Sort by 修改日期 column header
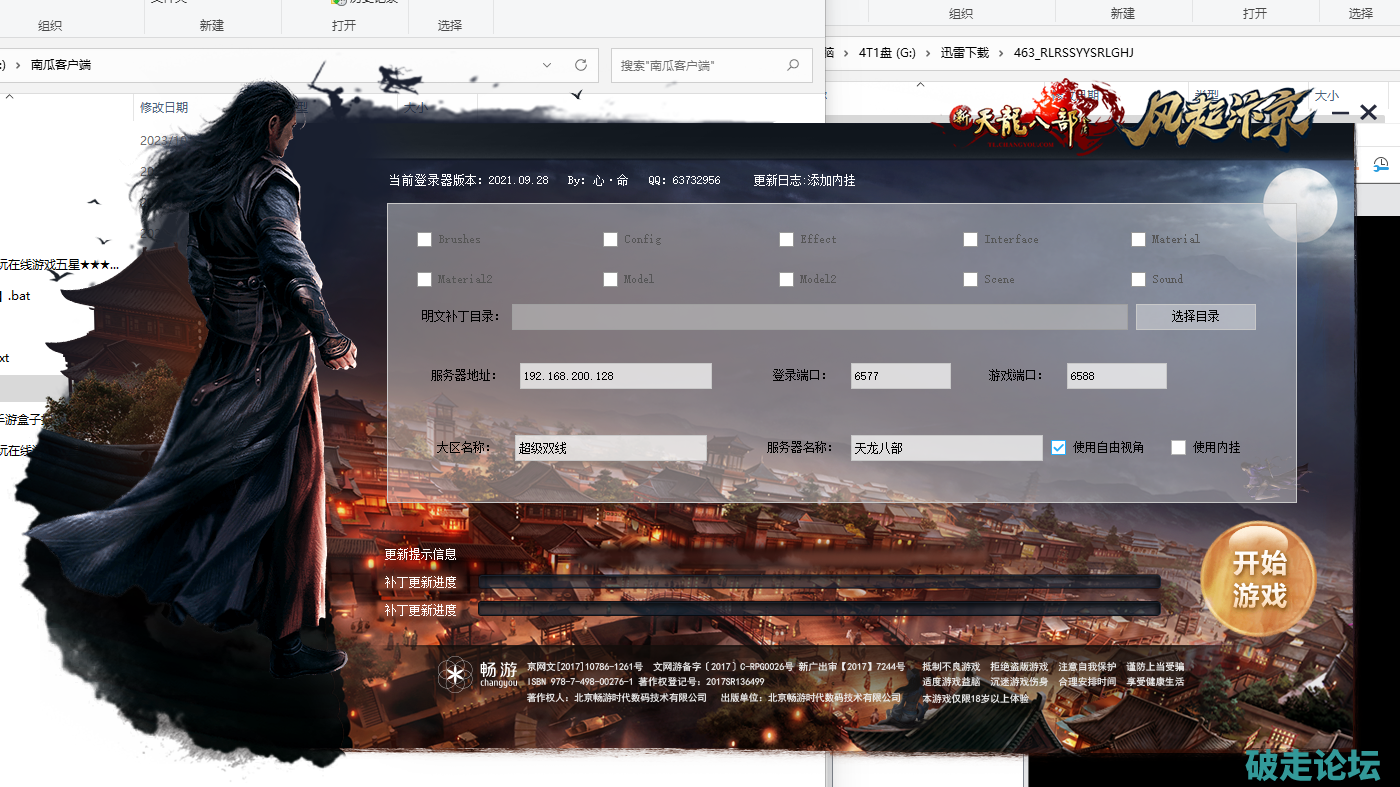1400x787 pixels. coord(164,107)
